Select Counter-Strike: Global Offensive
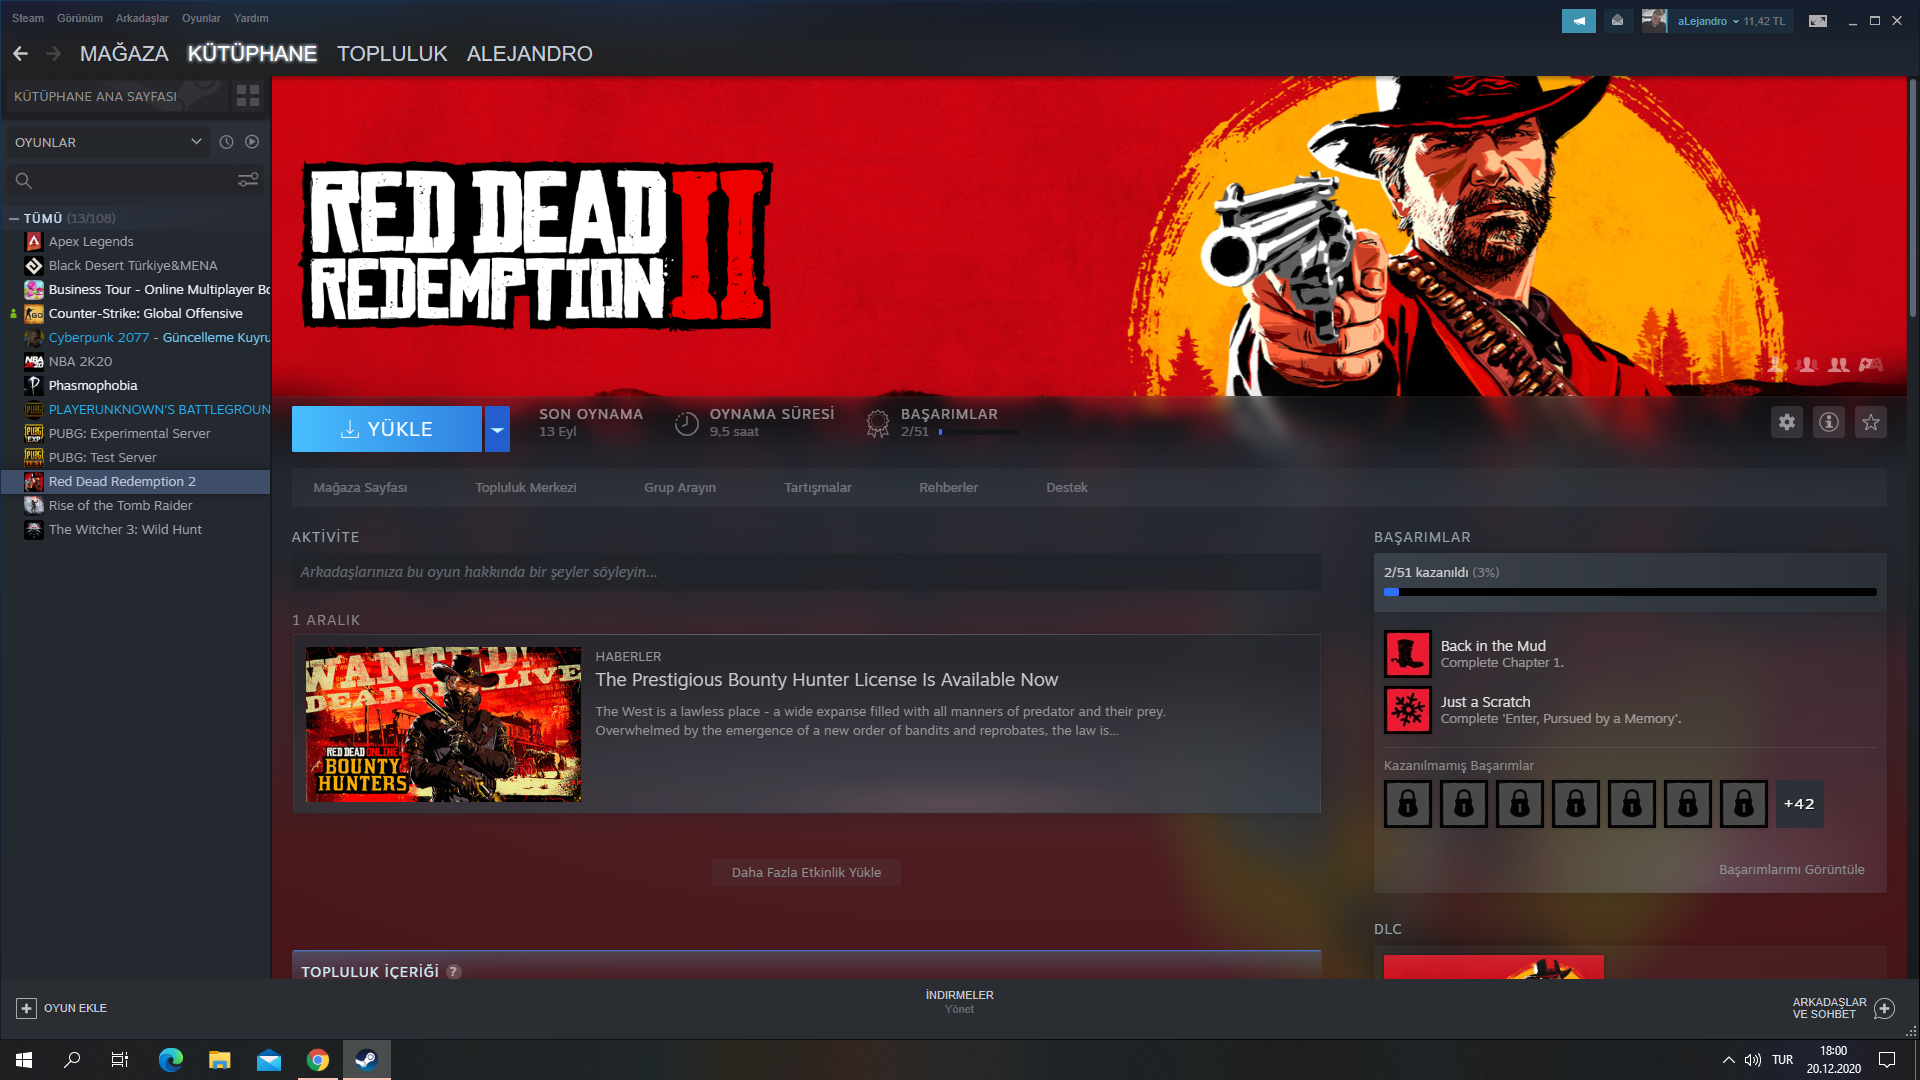The width and height of the screenshot is (1920, 1080). pyautogui.click(x=136, y=313)
